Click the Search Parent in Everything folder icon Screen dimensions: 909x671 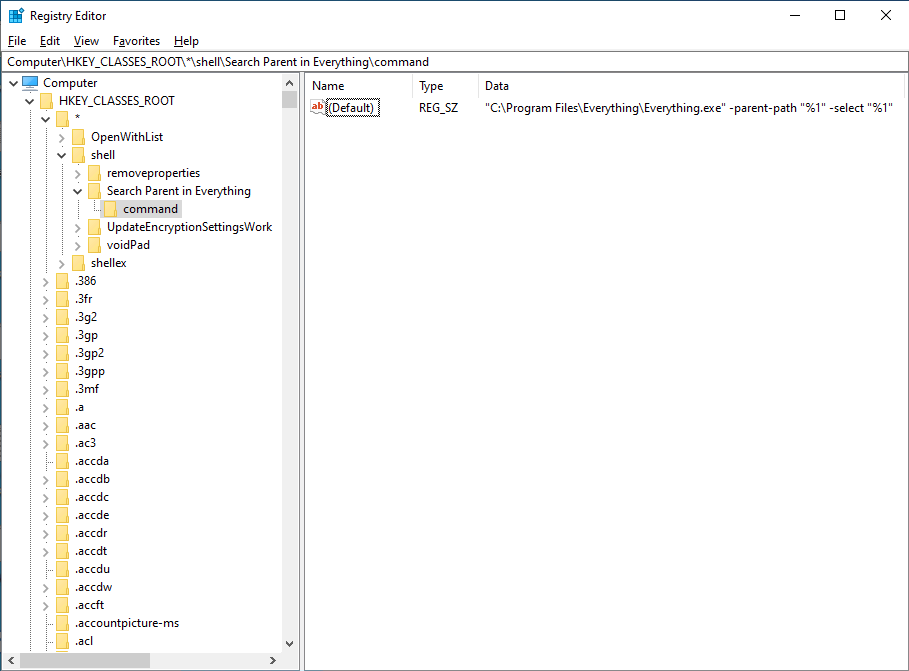tap(93, 190)
